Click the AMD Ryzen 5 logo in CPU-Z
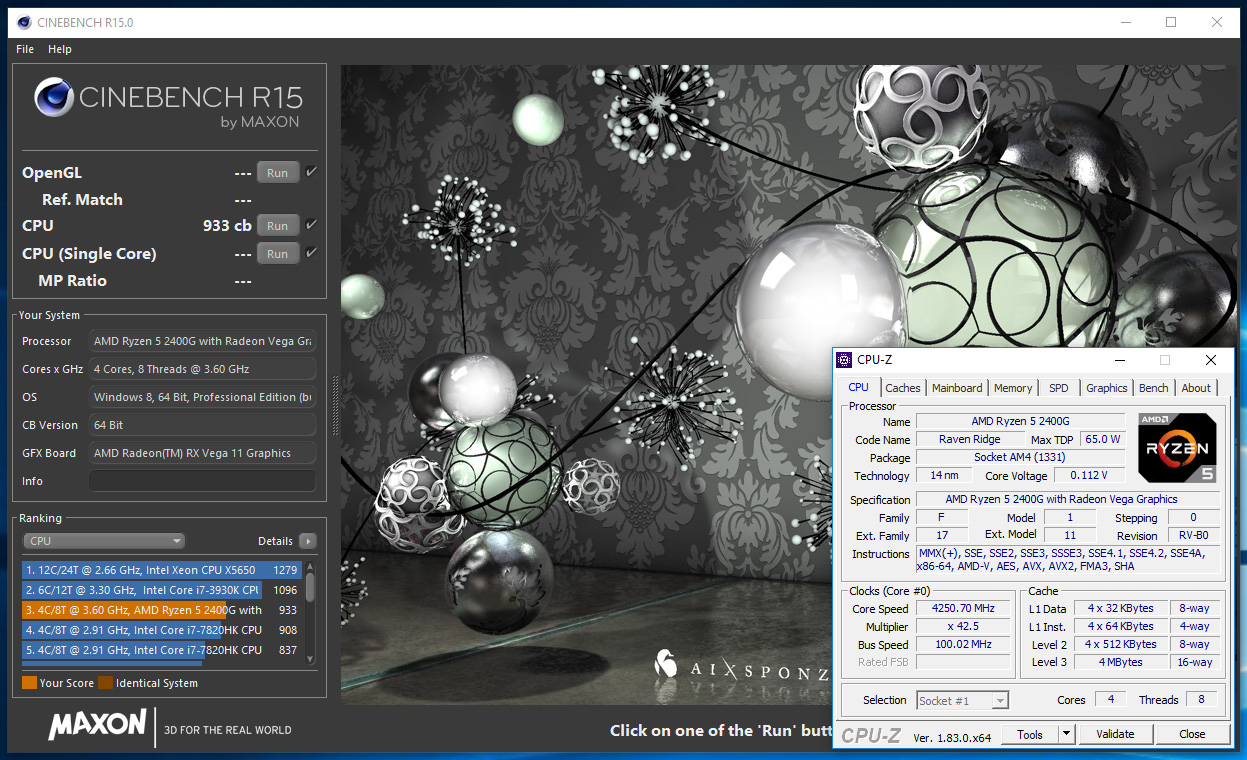This screenshot has height=760, width=1247. point(1177,448)
